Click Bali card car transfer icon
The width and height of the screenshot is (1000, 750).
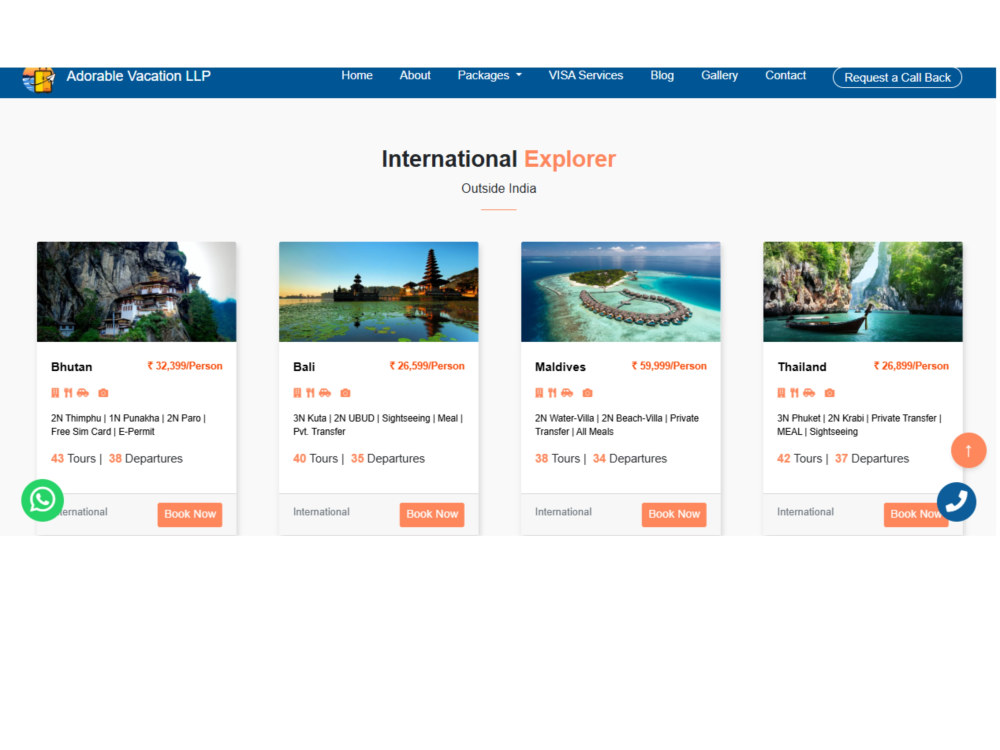point(325,393)
